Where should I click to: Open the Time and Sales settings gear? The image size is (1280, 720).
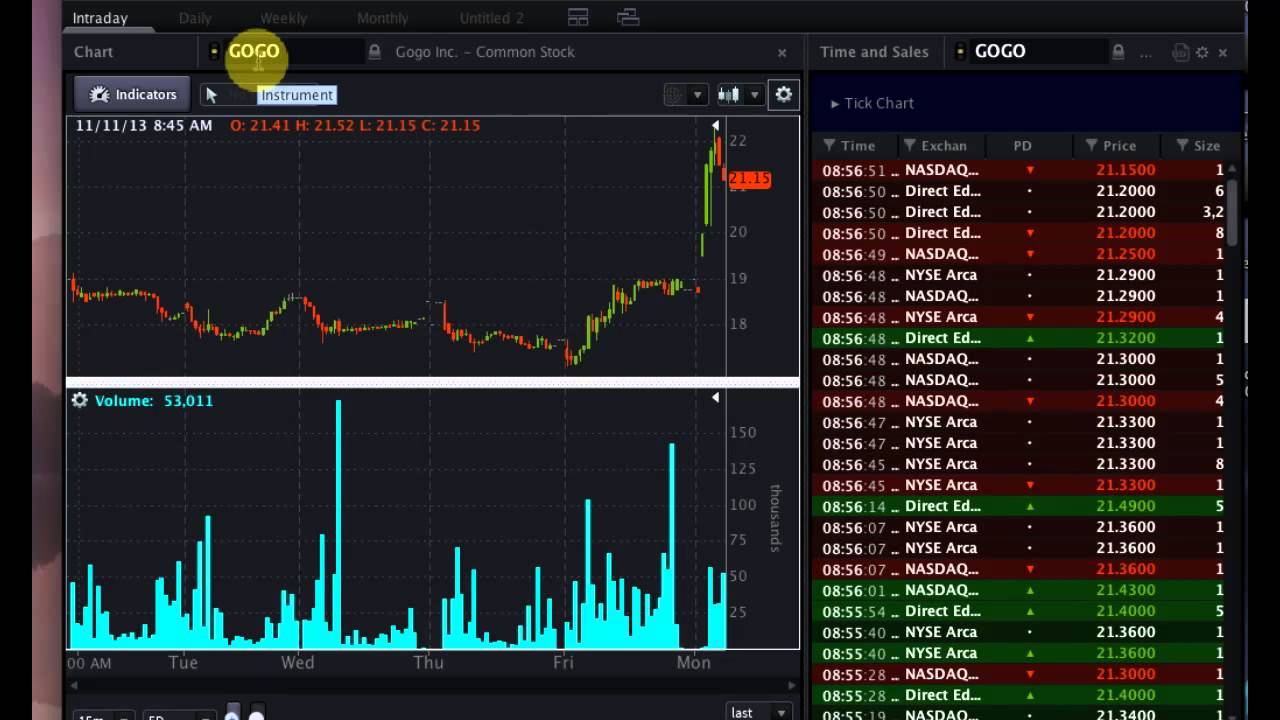[x=1202, y=52]
